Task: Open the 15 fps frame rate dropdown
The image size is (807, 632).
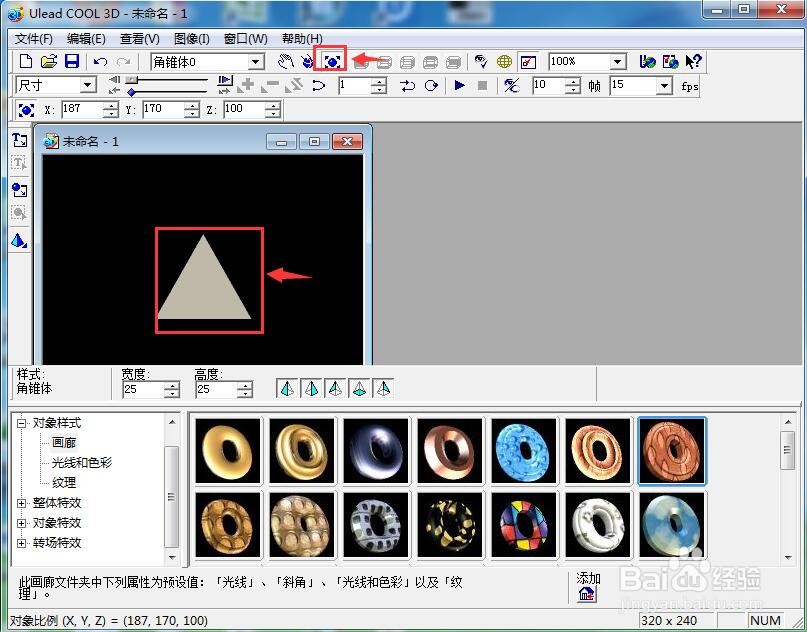Action: point(664,85)
